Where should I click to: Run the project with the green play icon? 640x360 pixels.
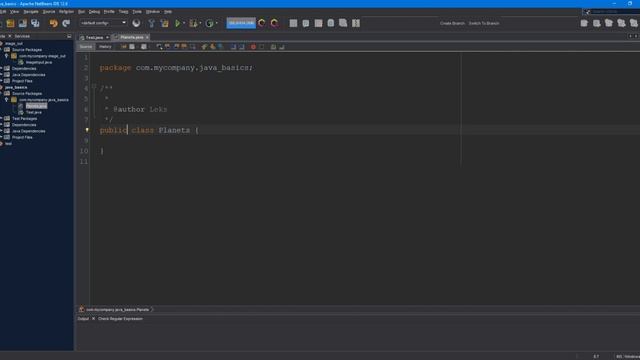coord(178,23)
